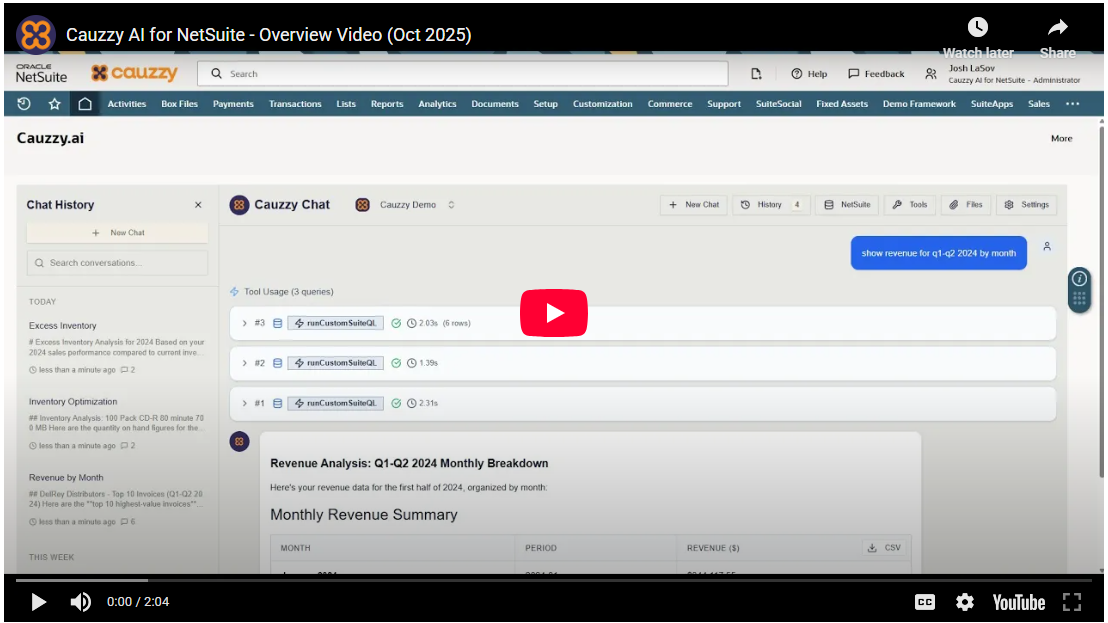
Task: Toggle closed captions with the CC button
Action: pos(925,602)
